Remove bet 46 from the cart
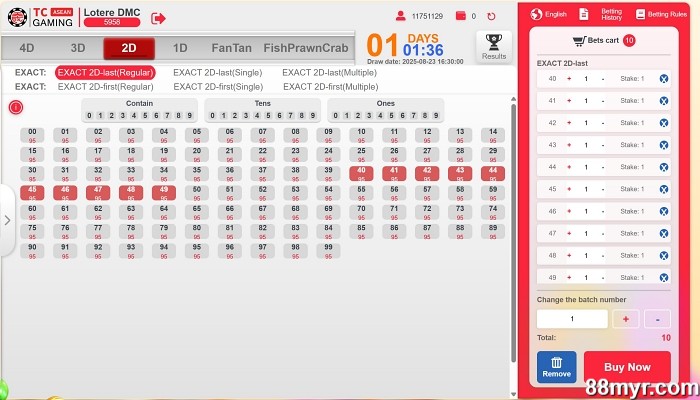700x400 pixels. tap(664, 211)
